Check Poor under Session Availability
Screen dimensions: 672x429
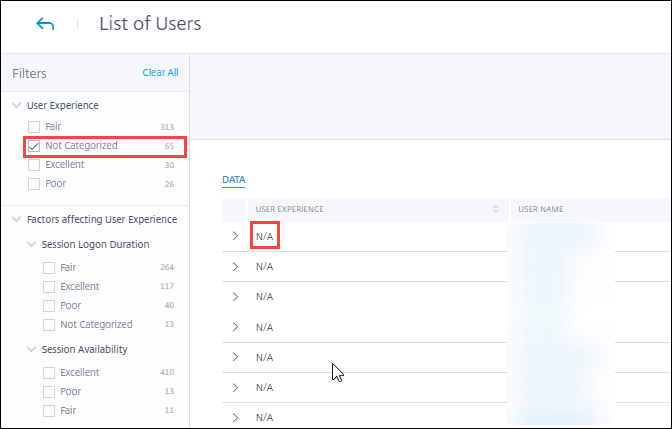click(49, 392)
